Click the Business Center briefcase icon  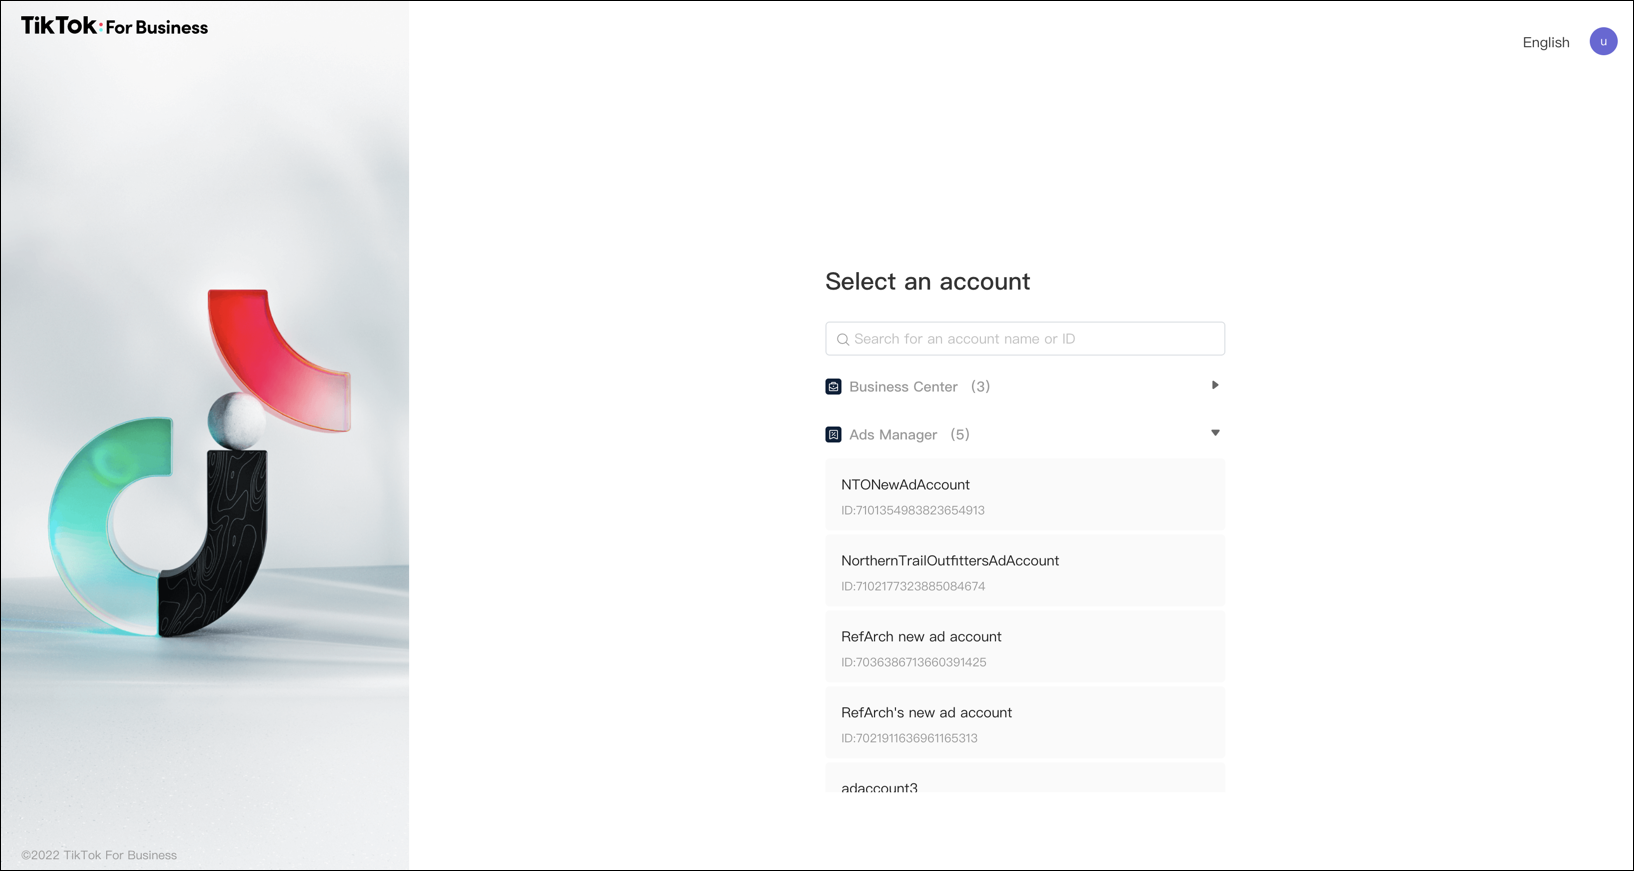tap(833, 386)
